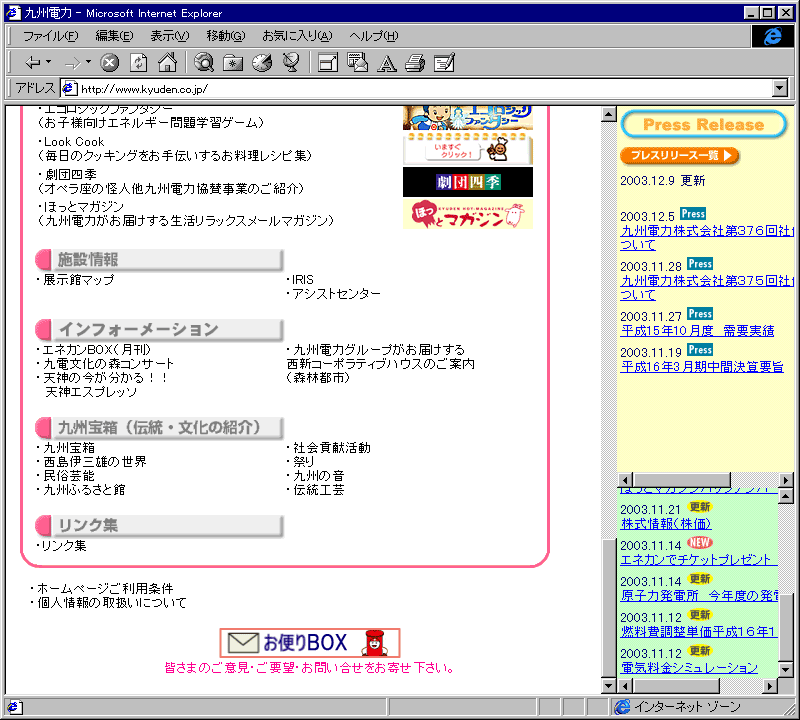Screen dimensions: 800x720
Task: Switch to Fullscreen view toolbar icon
Action: click(328, 63)
